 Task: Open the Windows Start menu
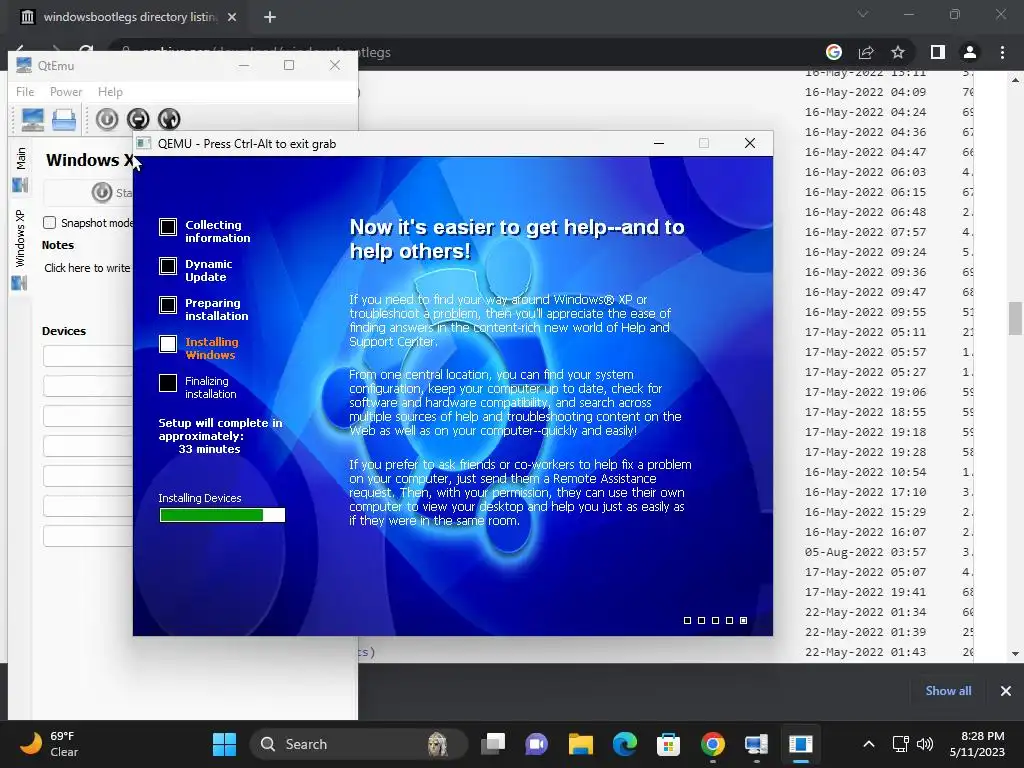[x=225, y=744]
